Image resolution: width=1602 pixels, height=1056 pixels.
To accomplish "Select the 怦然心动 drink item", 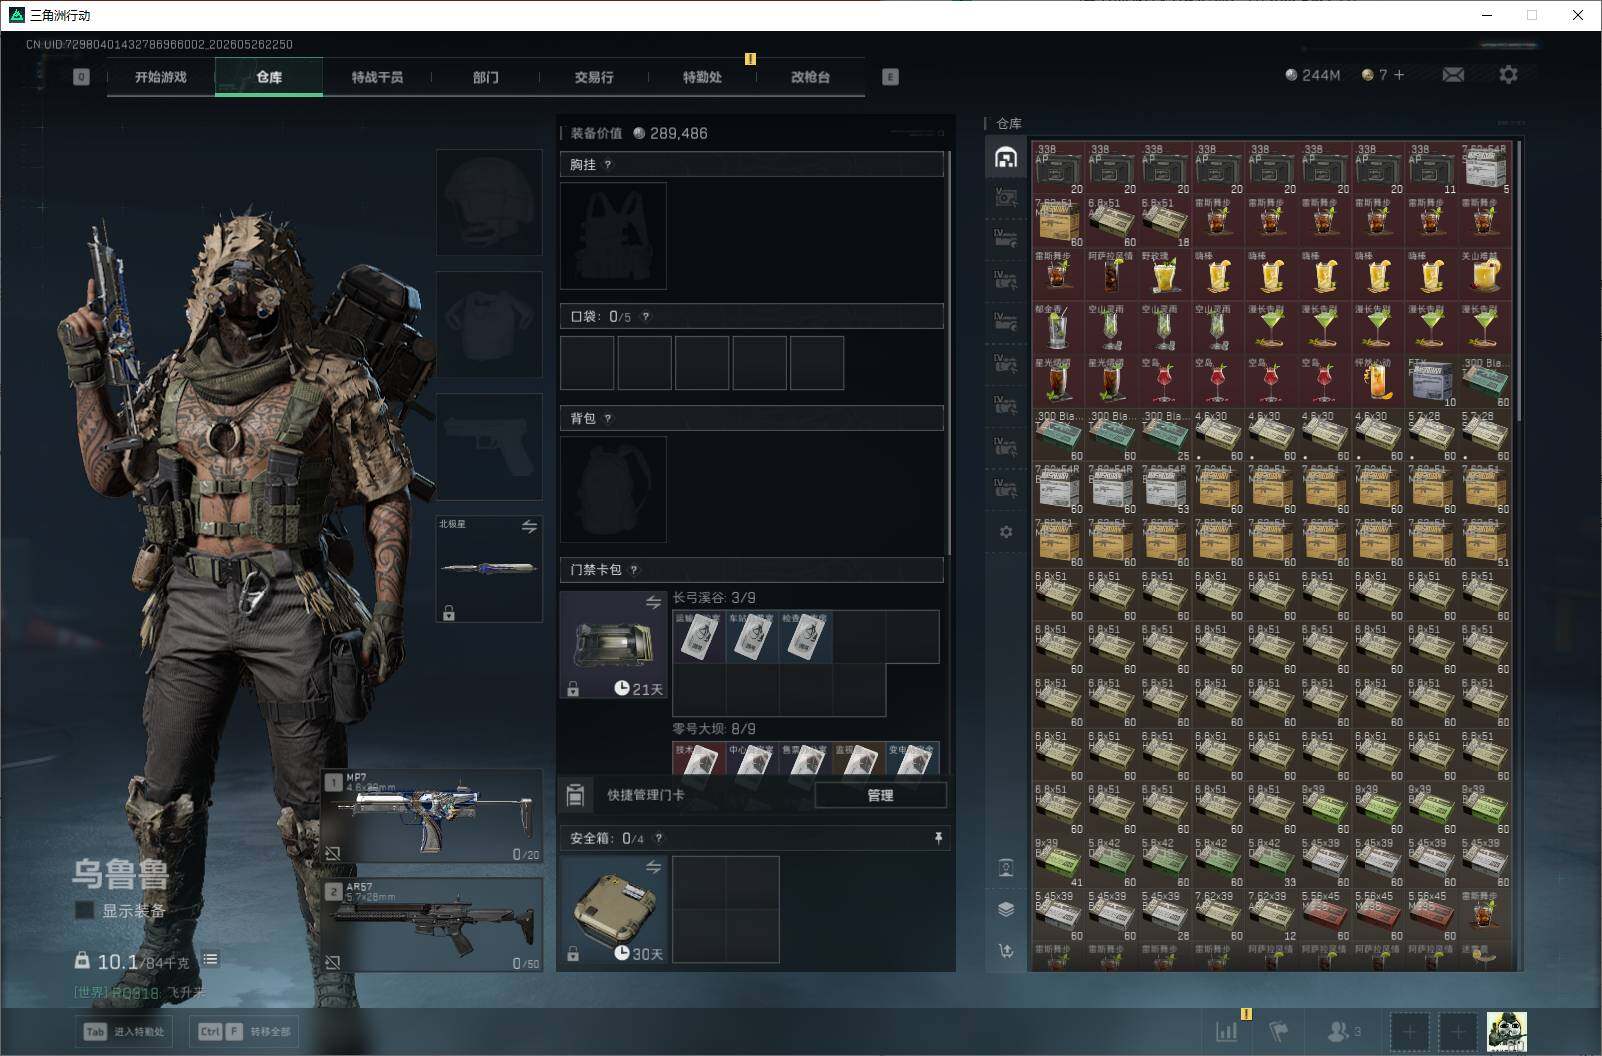I will (1378, 381).
